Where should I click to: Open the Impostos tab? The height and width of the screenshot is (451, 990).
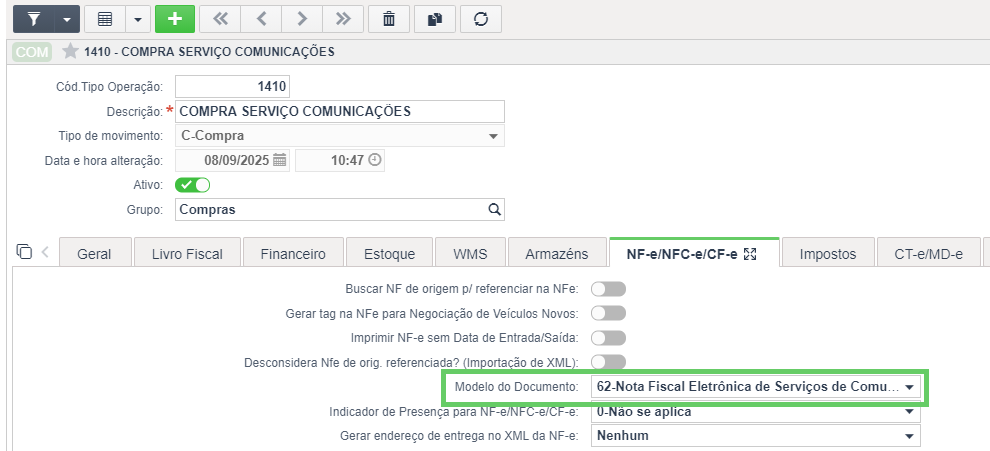coord(828,254)
